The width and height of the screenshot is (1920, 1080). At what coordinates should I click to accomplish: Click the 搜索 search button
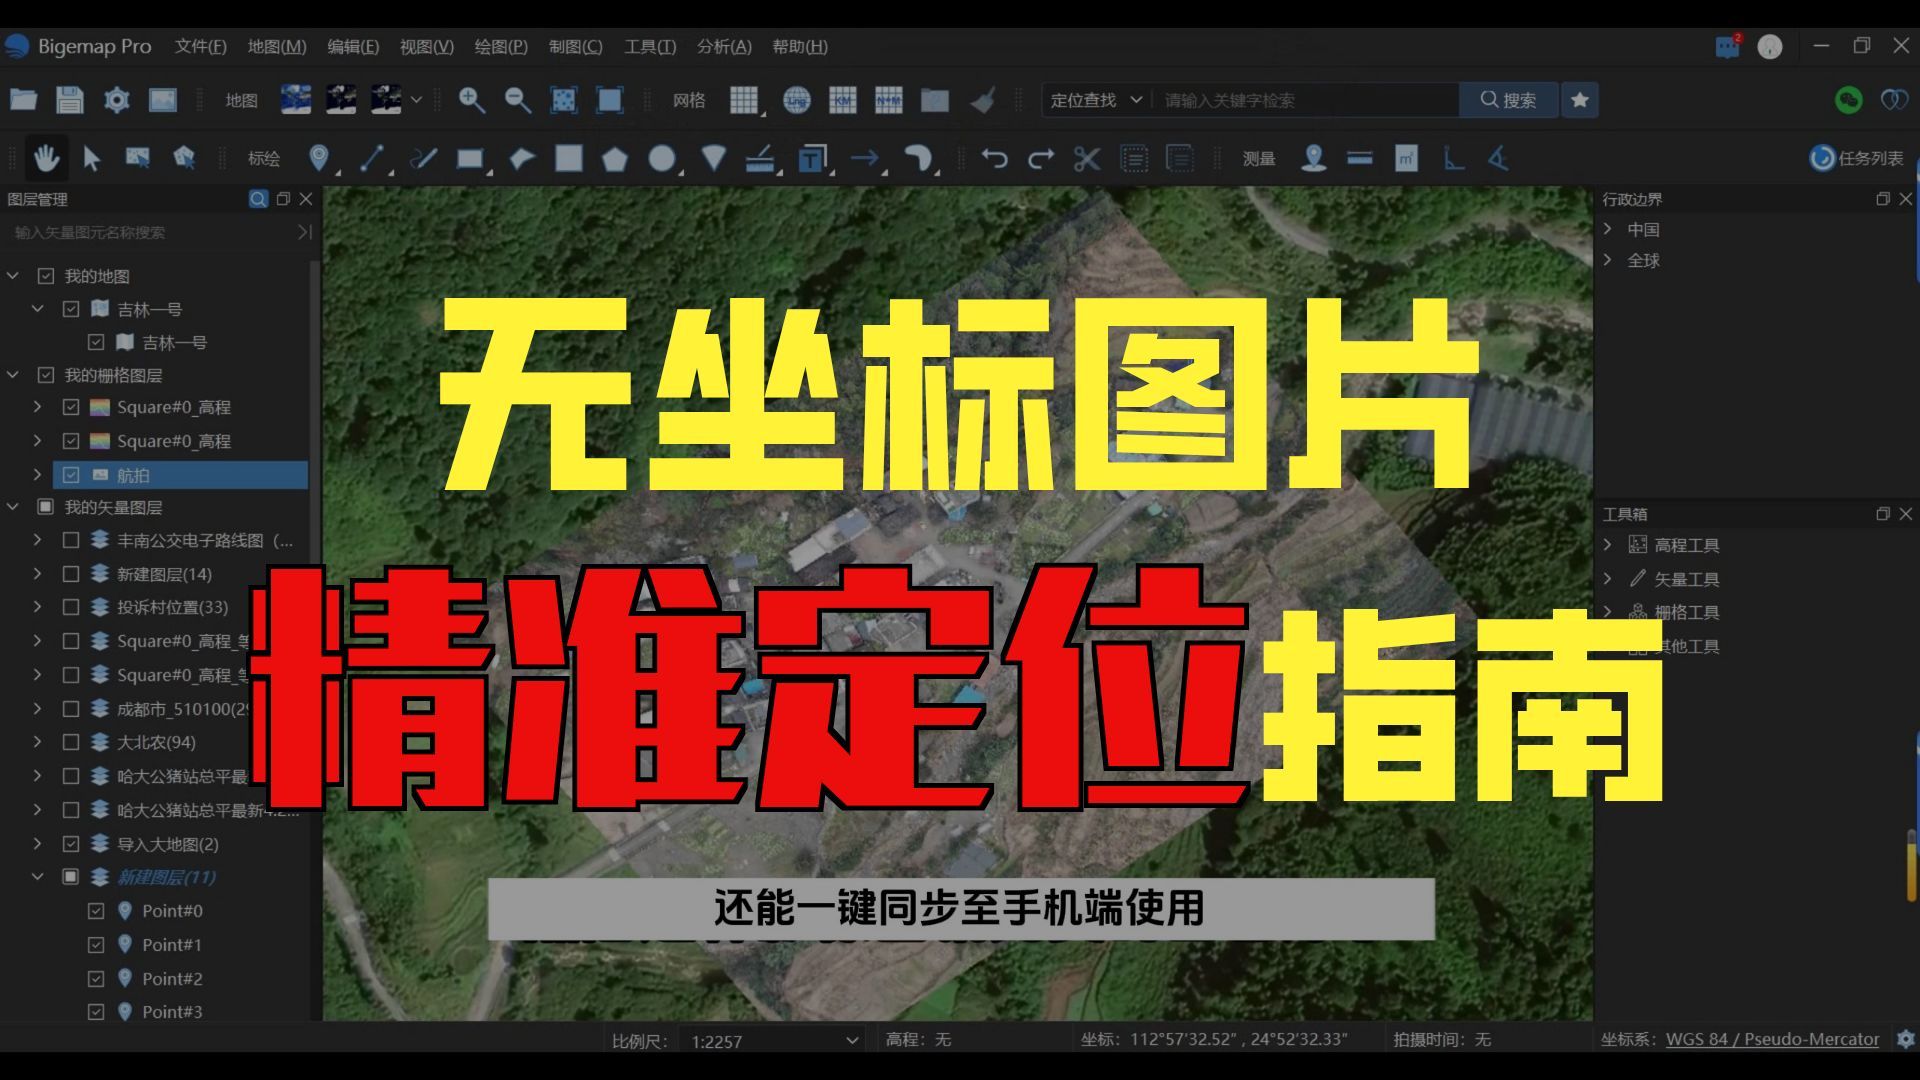tap(1508, 100)
